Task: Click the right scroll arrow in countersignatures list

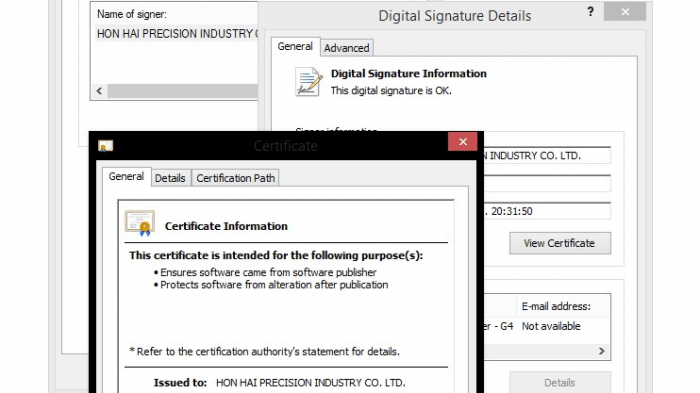Action: click(x=602, y=351)
